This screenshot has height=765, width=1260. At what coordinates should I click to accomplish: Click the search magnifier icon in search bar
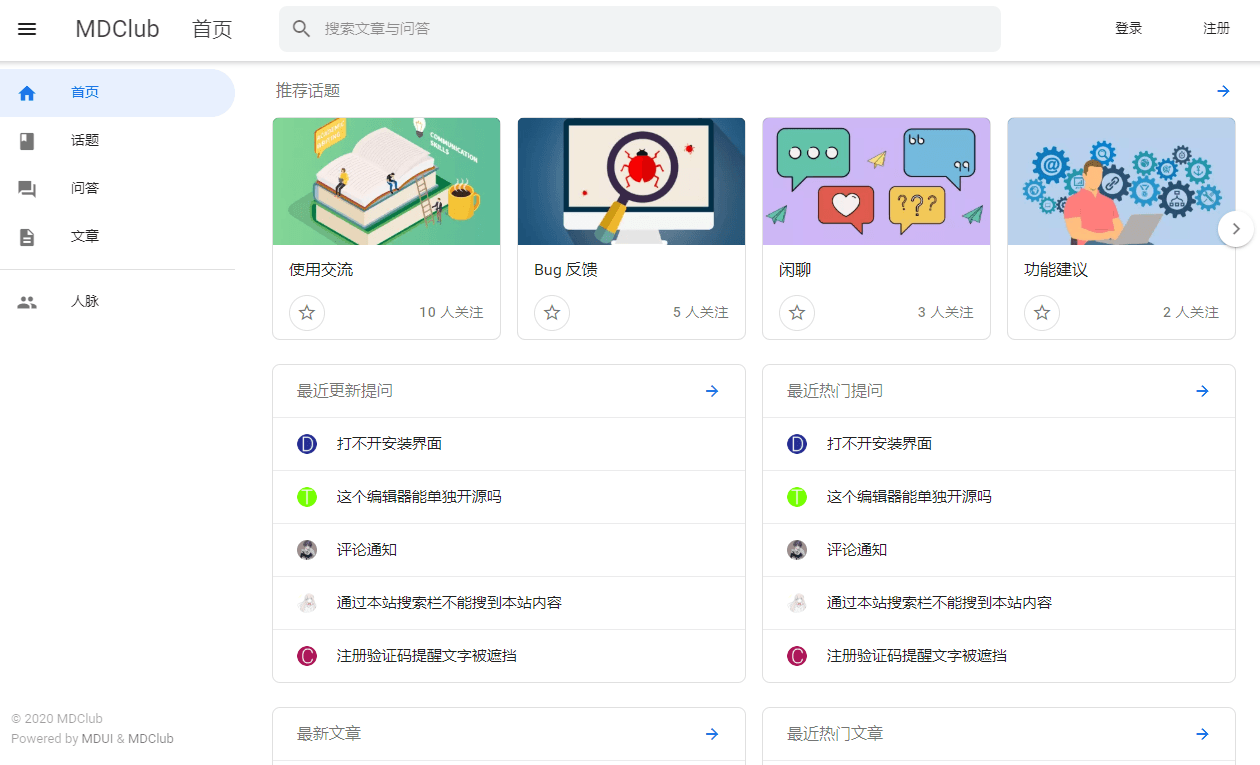[x=301, y=29]
